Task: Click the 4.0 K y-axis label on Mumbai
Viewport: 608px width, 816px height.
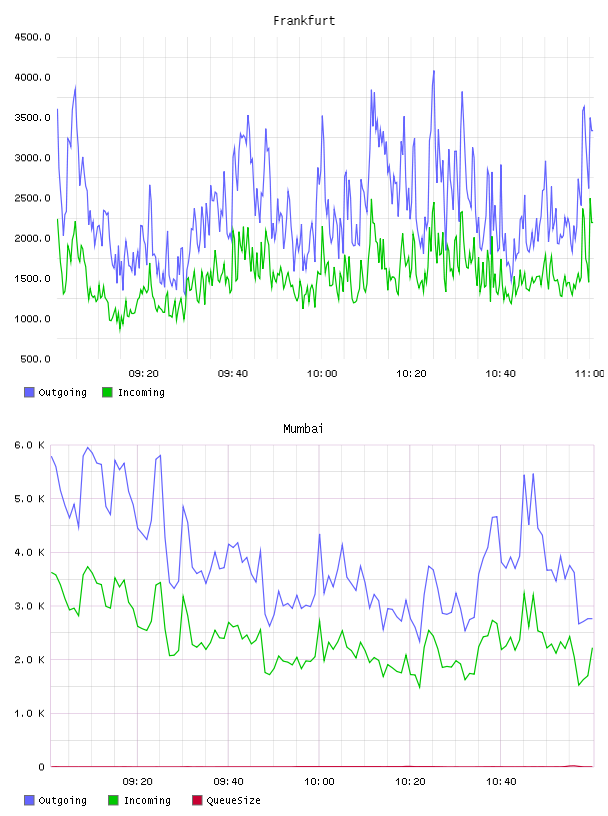Action: 29,553
